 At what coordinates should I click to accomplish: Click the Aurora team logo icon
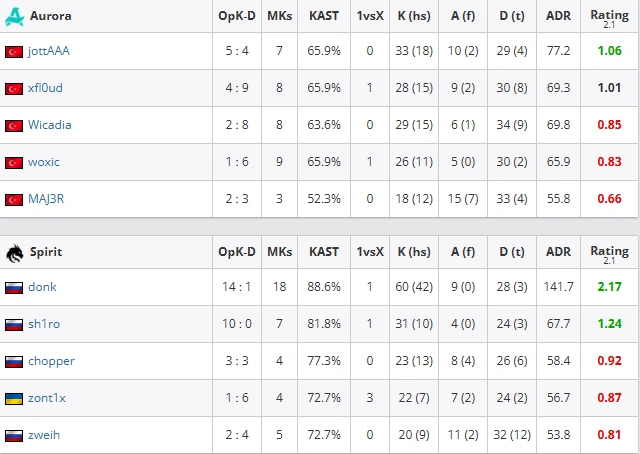[x=15, y=16]
